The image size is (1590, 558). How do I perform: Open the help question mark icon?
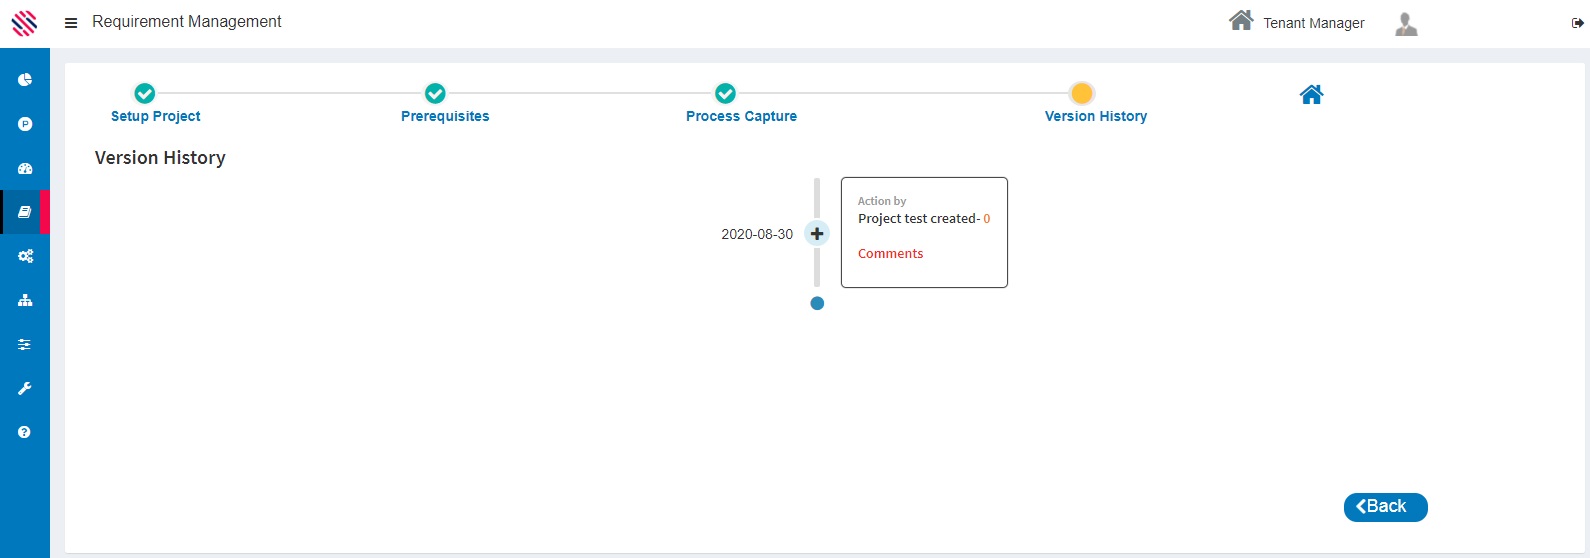click(25, 432)
